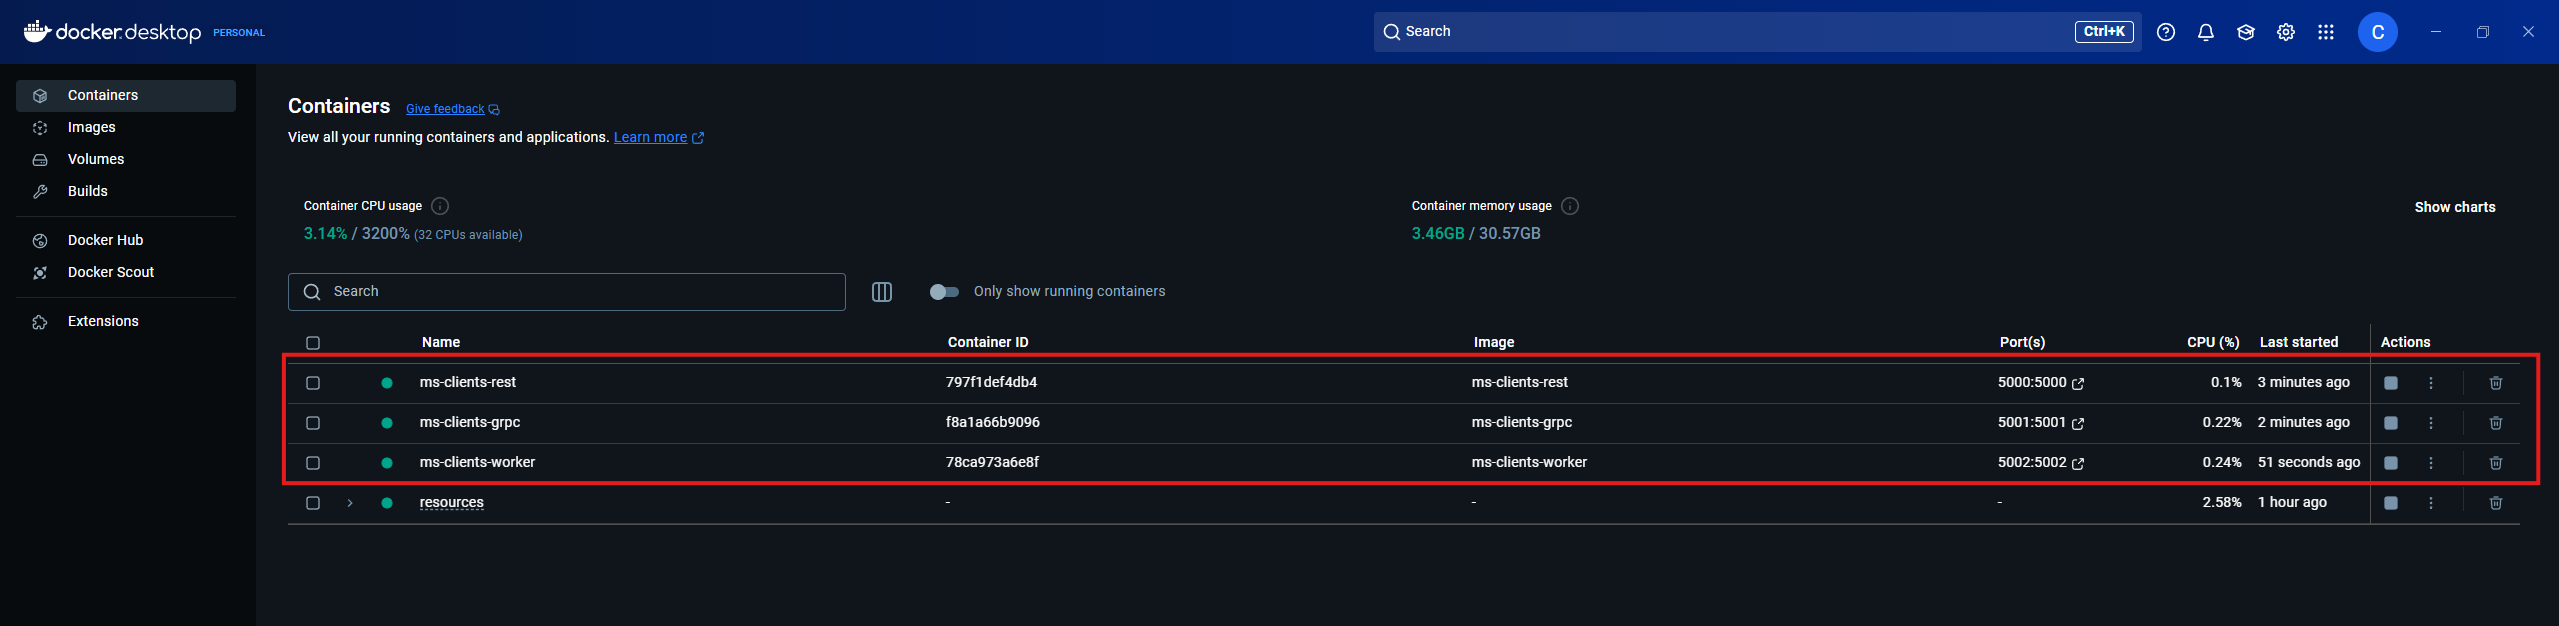The image size is (2559, 626).
Task: Open the help question mark icon
Action: tap(2166, 32)
